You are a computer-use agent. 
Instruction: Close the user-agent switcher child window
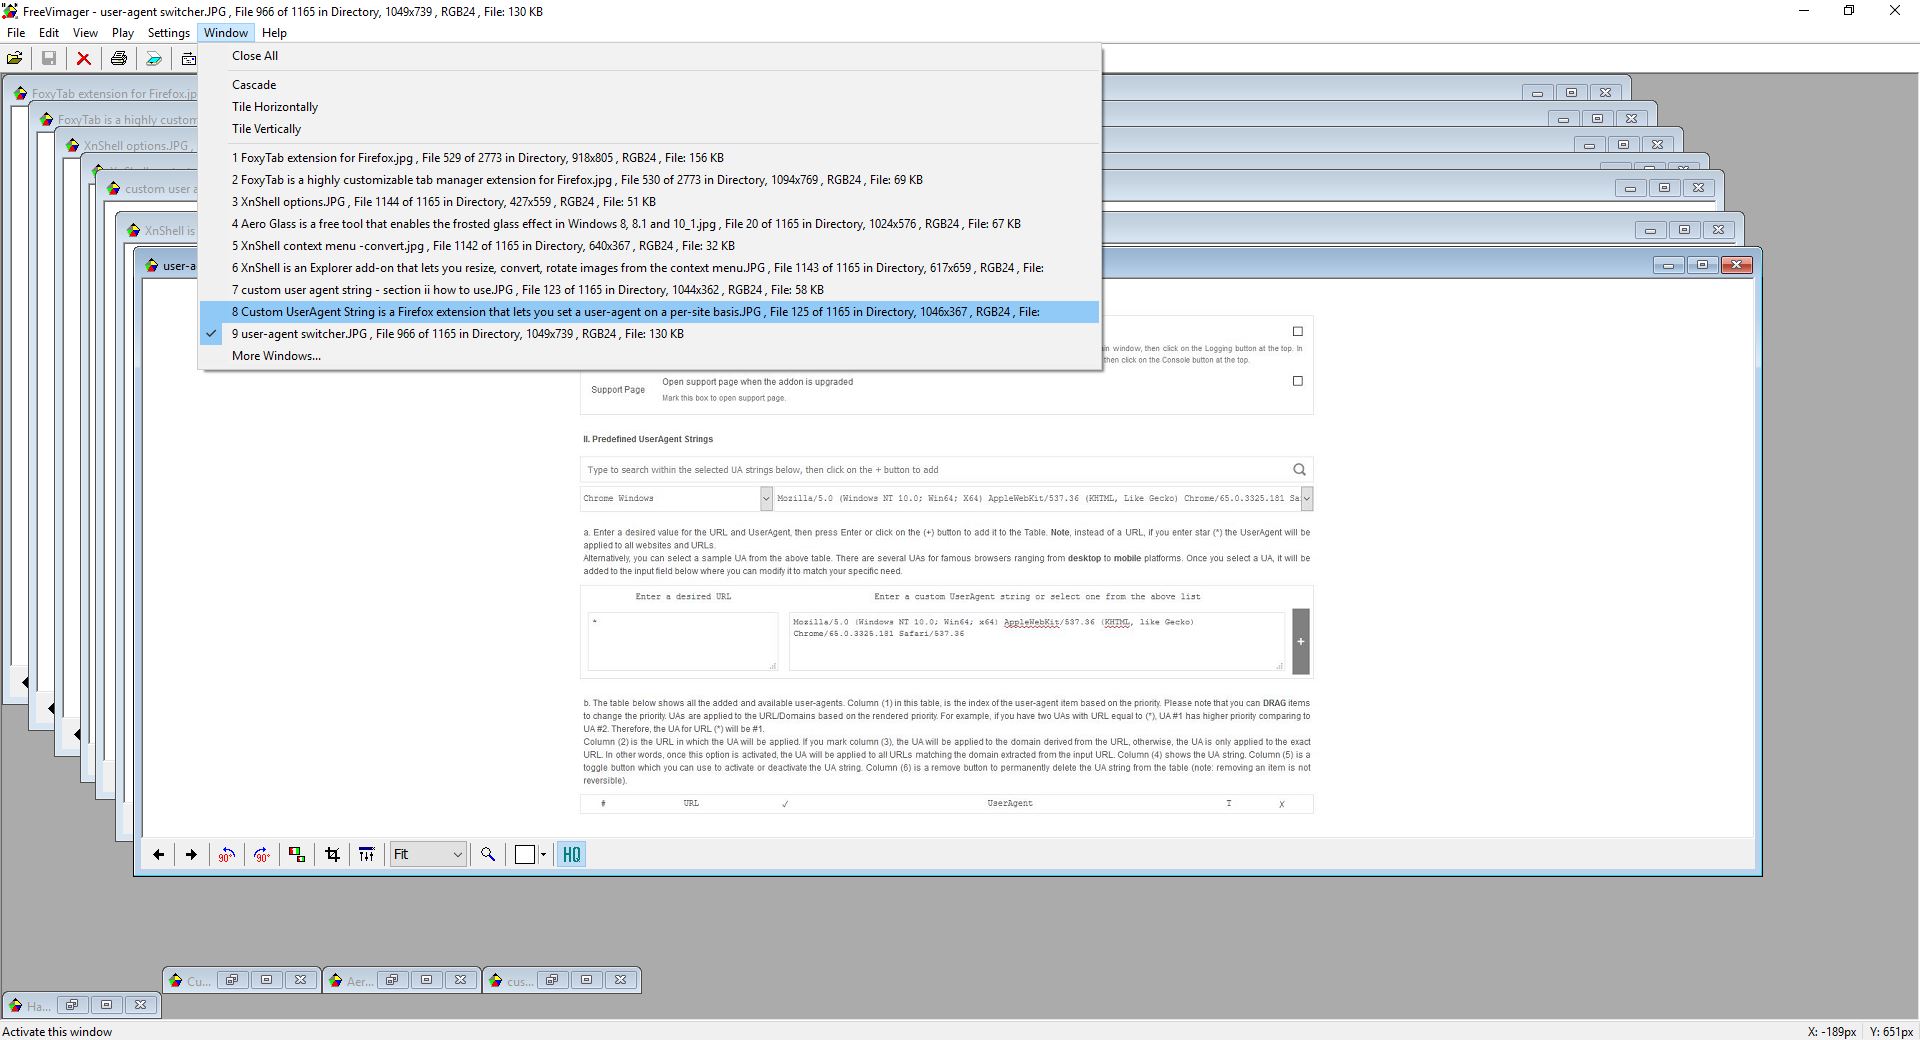(x=1737, y=265)
